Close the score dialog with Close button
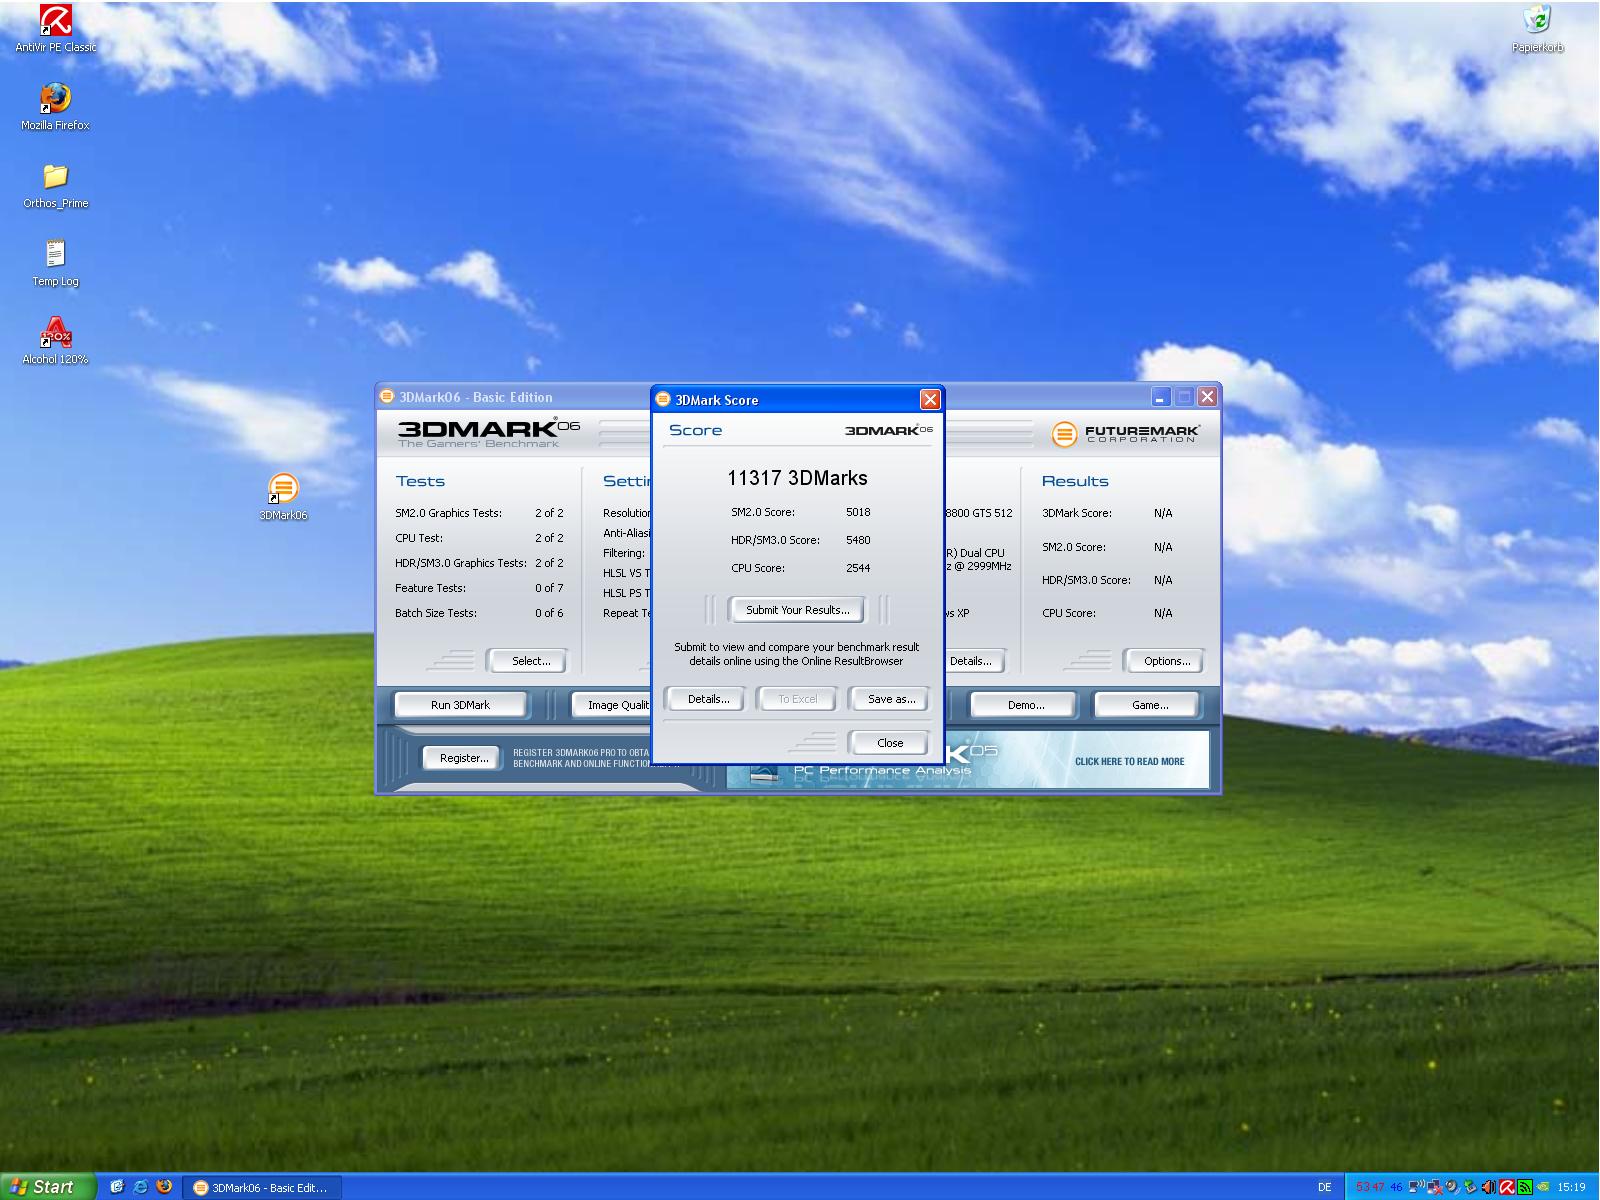 tap(890, 743)
